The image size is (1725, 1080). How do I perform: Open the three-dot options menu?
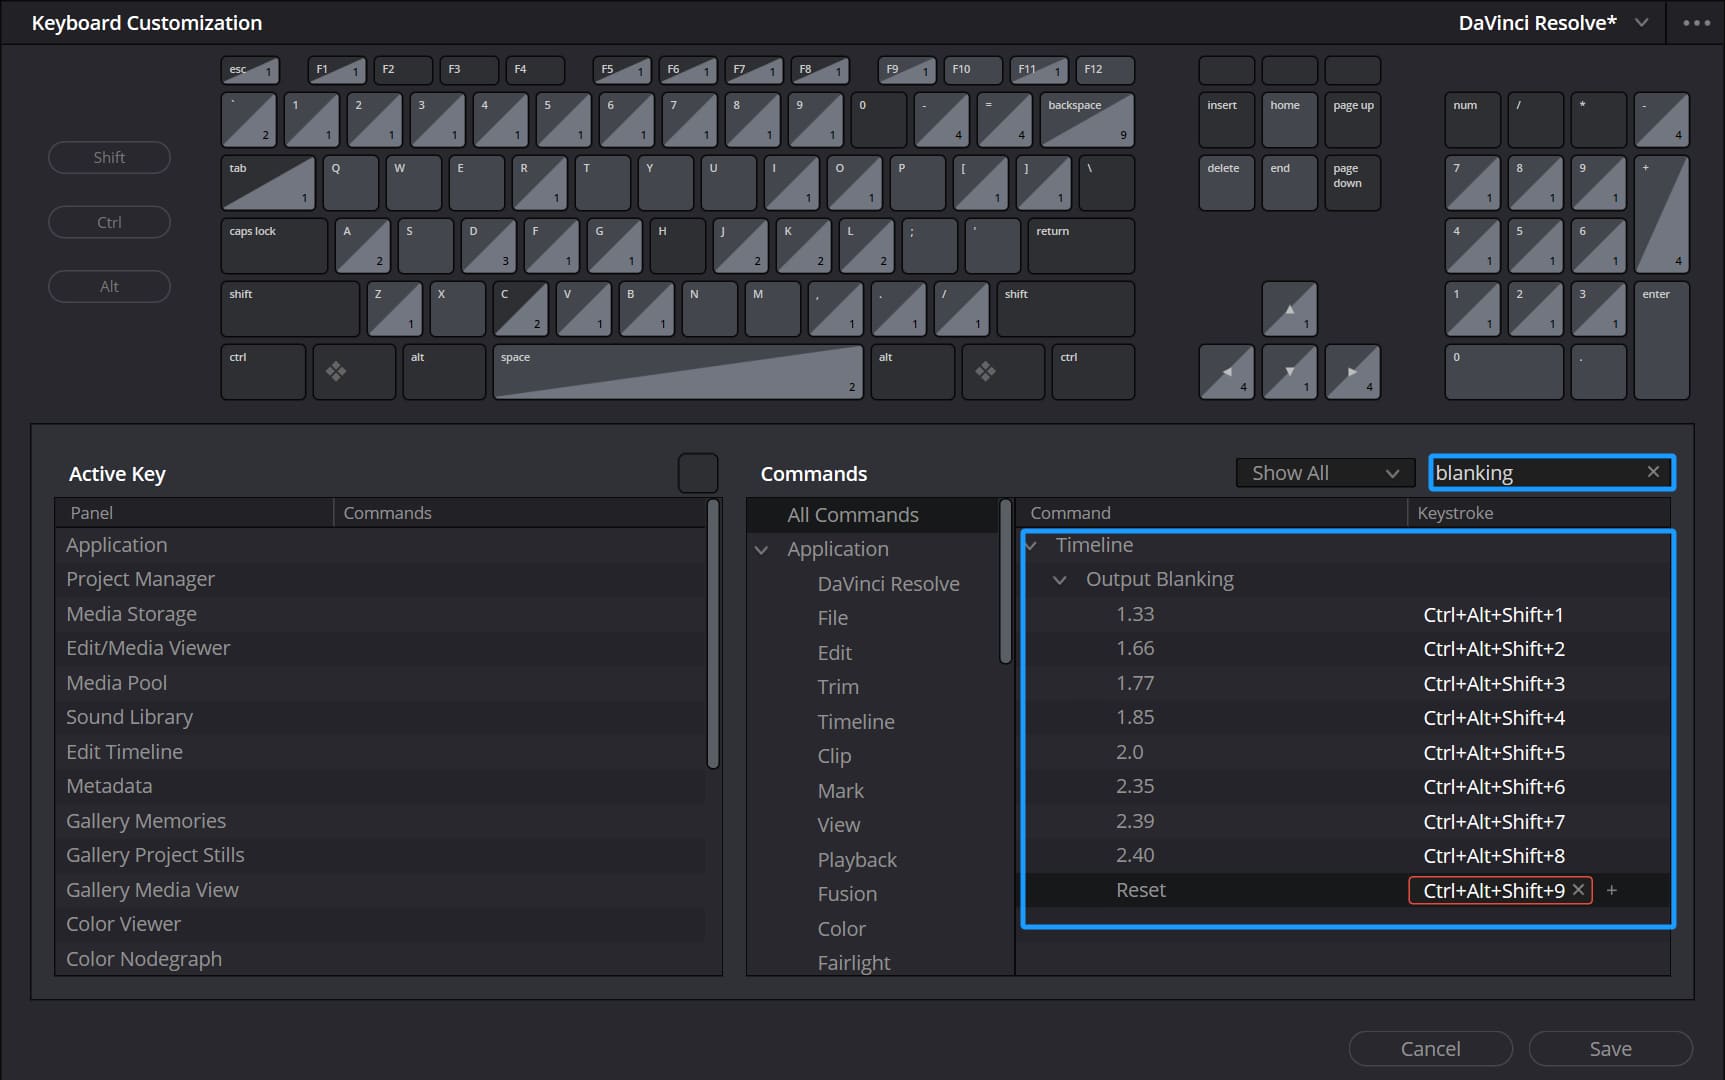tap(1696, 23)
